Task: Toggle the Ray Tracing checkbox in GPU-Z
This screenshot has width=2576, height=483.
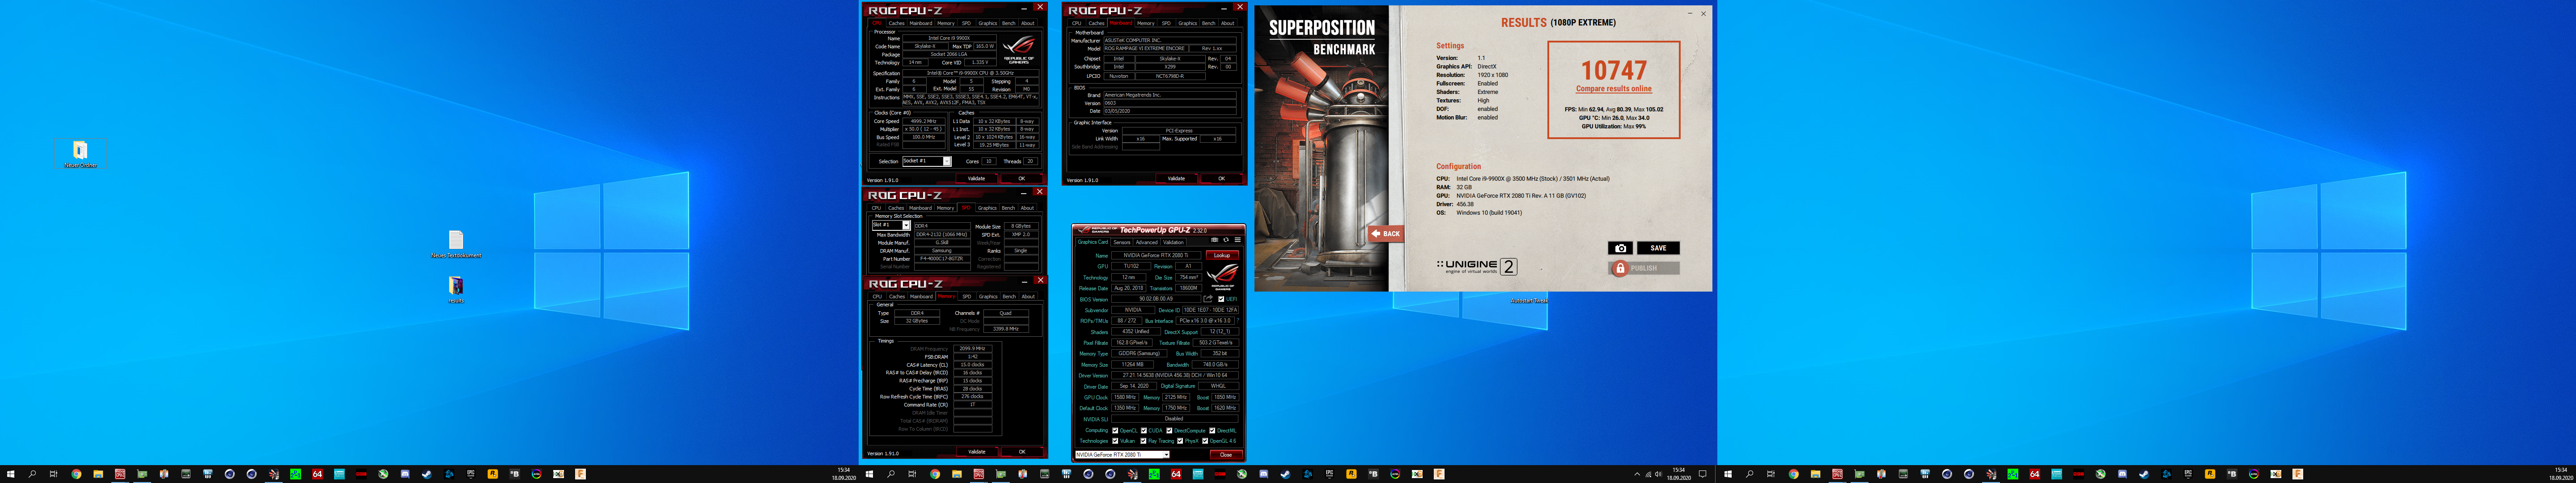Action: (x=1143, y=441)
